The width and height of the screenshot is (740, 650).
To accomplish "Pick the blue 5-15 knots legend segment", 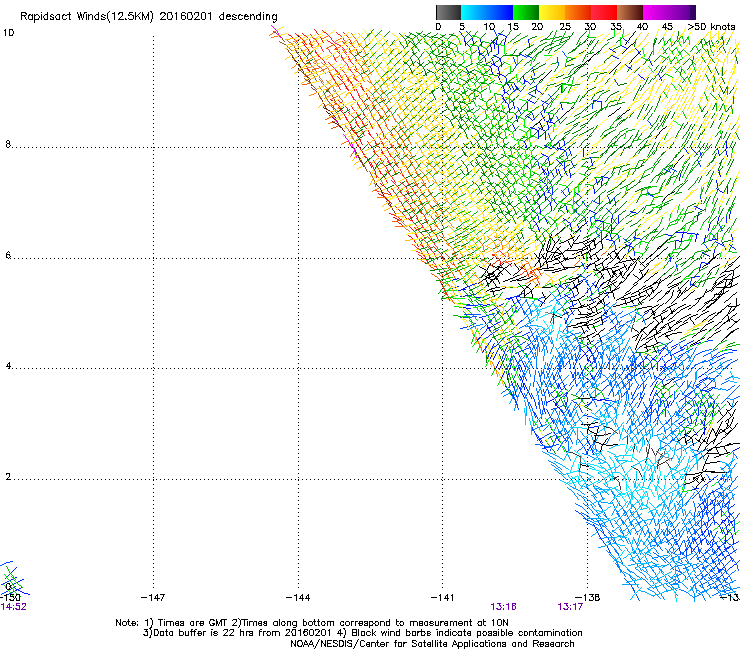I will [487, 12].
